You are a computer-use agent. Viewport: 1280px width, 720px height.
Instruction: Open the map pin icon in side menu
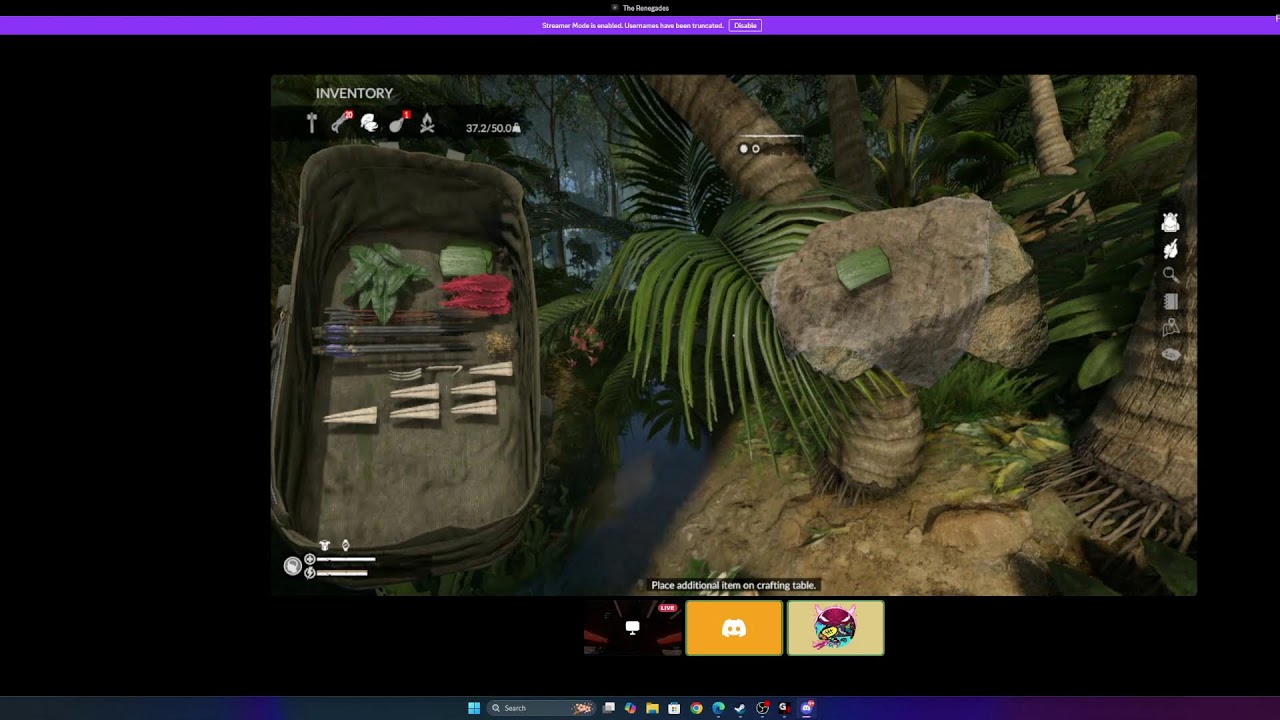(1170, 328)
